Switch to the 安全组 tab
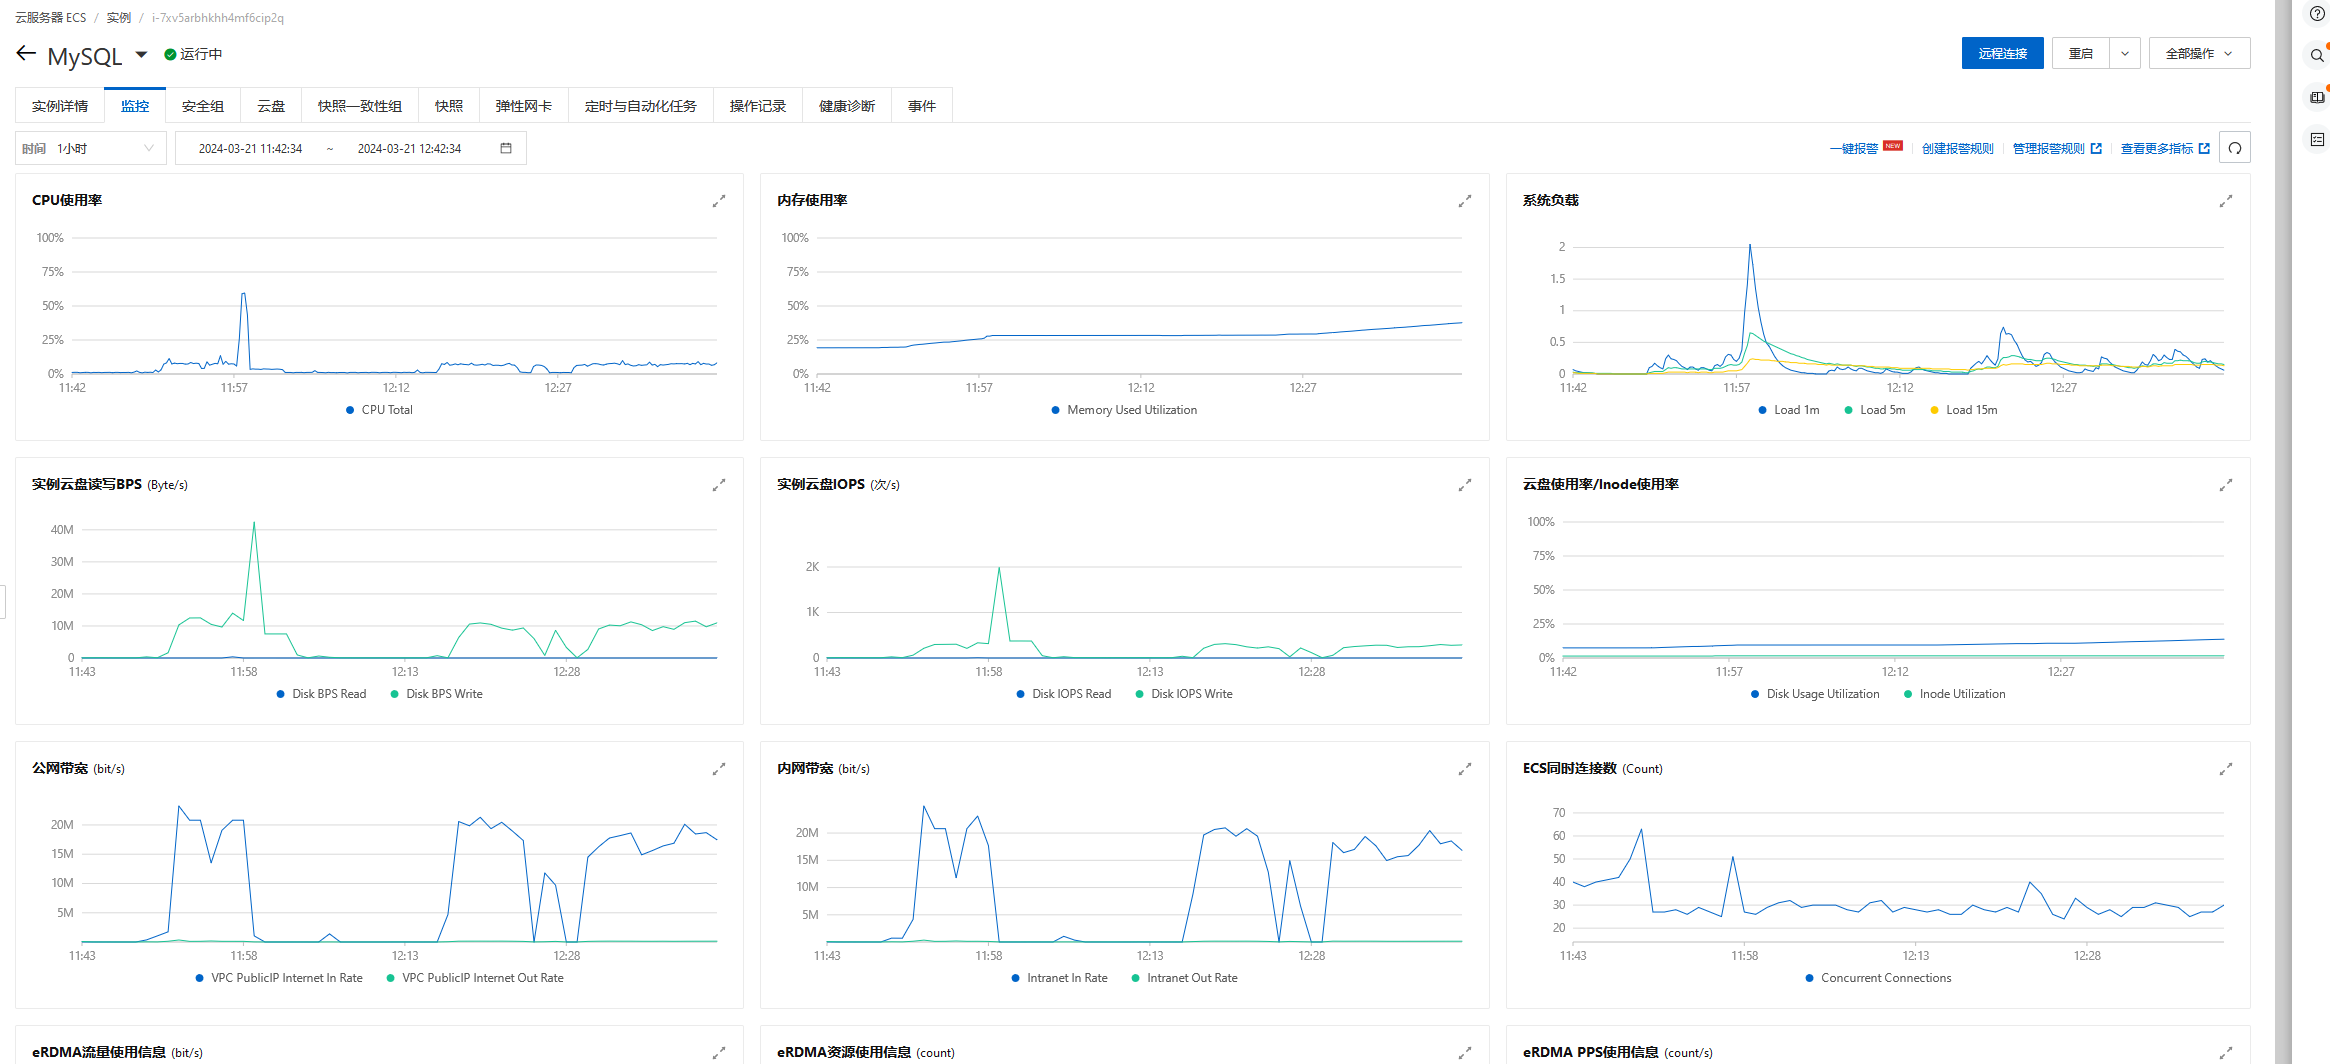 coord(203,106)
